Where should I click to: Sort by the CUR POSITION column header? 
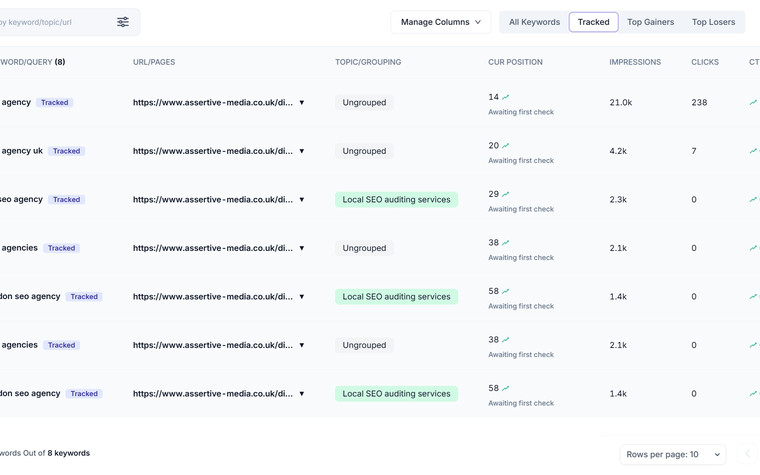(515, 62)
